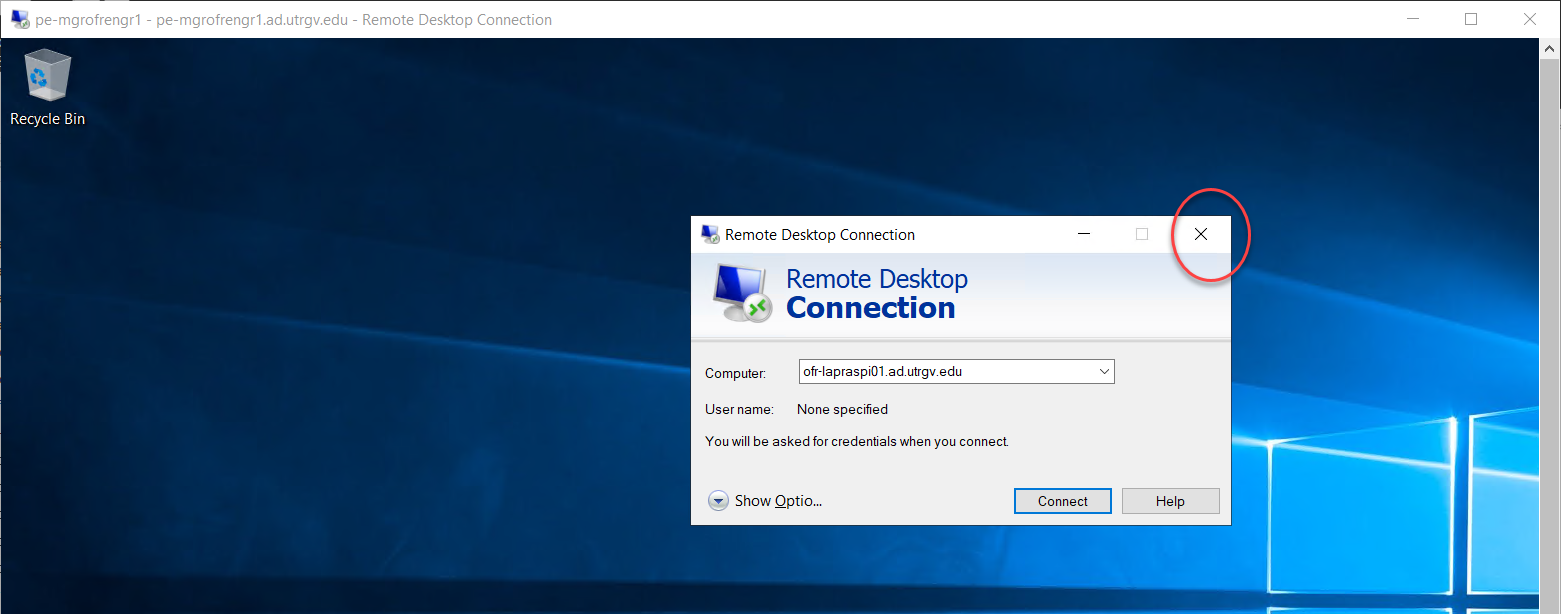This screenshot has height=614, width=1561.
Task: Click the 'Computer:' label
Action: click(x=735, y=373)
